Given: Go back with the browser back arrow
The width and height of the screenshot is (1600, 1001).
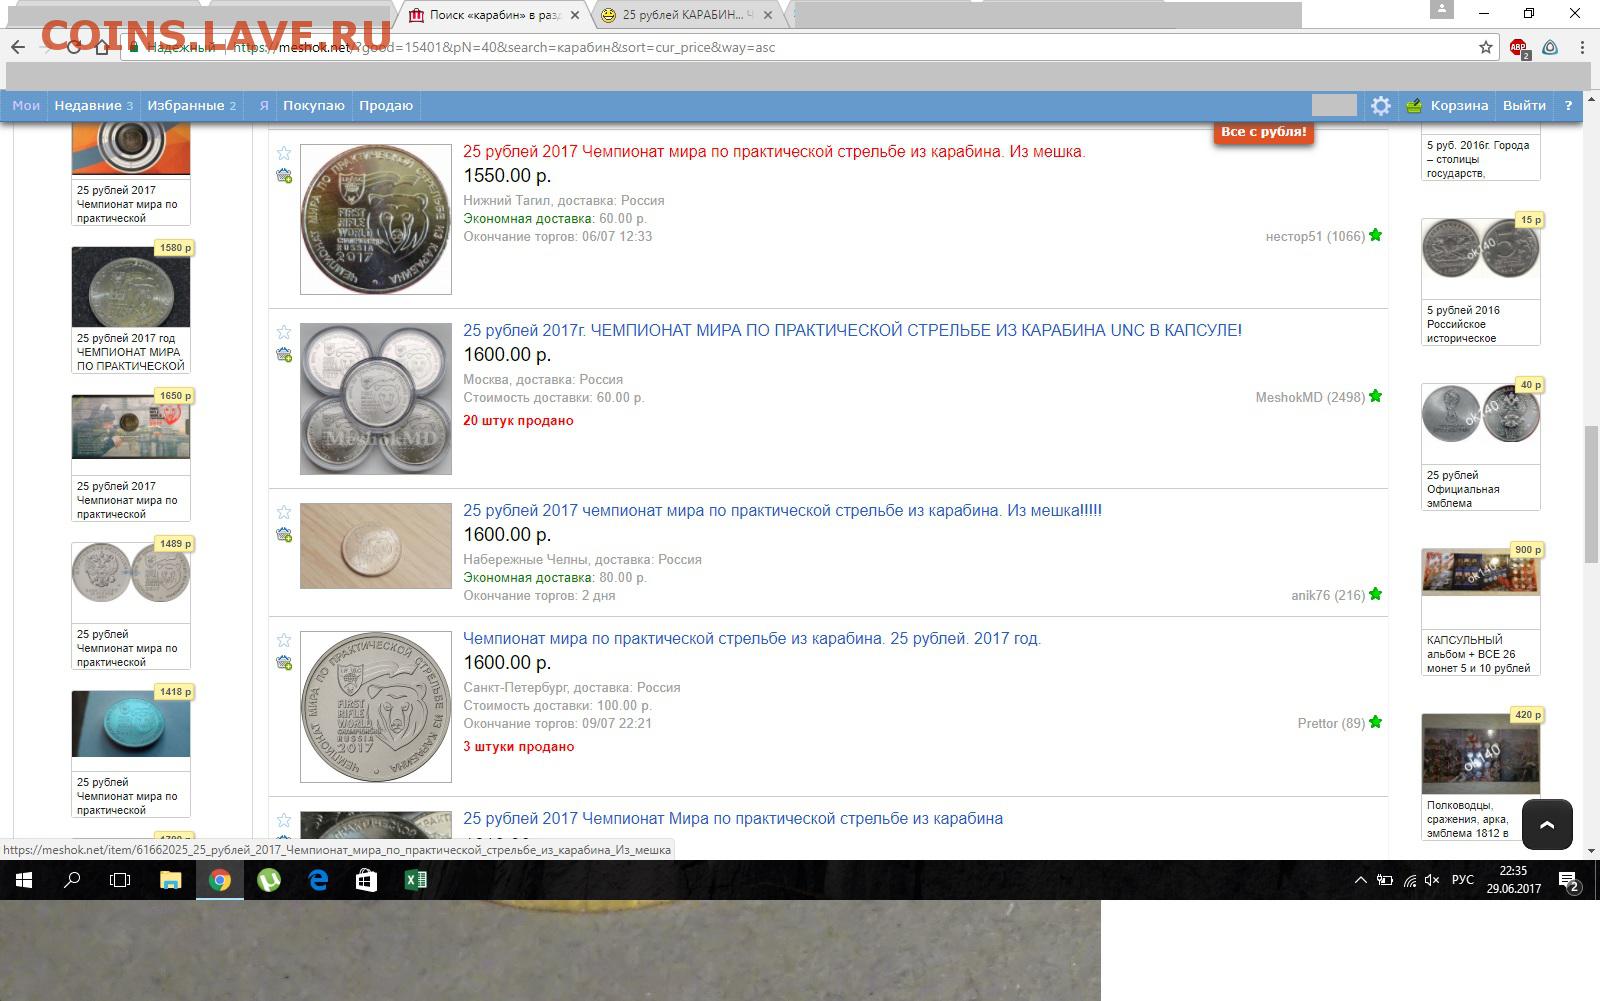Looking at the screenshot, I should [x=18, y=47].
